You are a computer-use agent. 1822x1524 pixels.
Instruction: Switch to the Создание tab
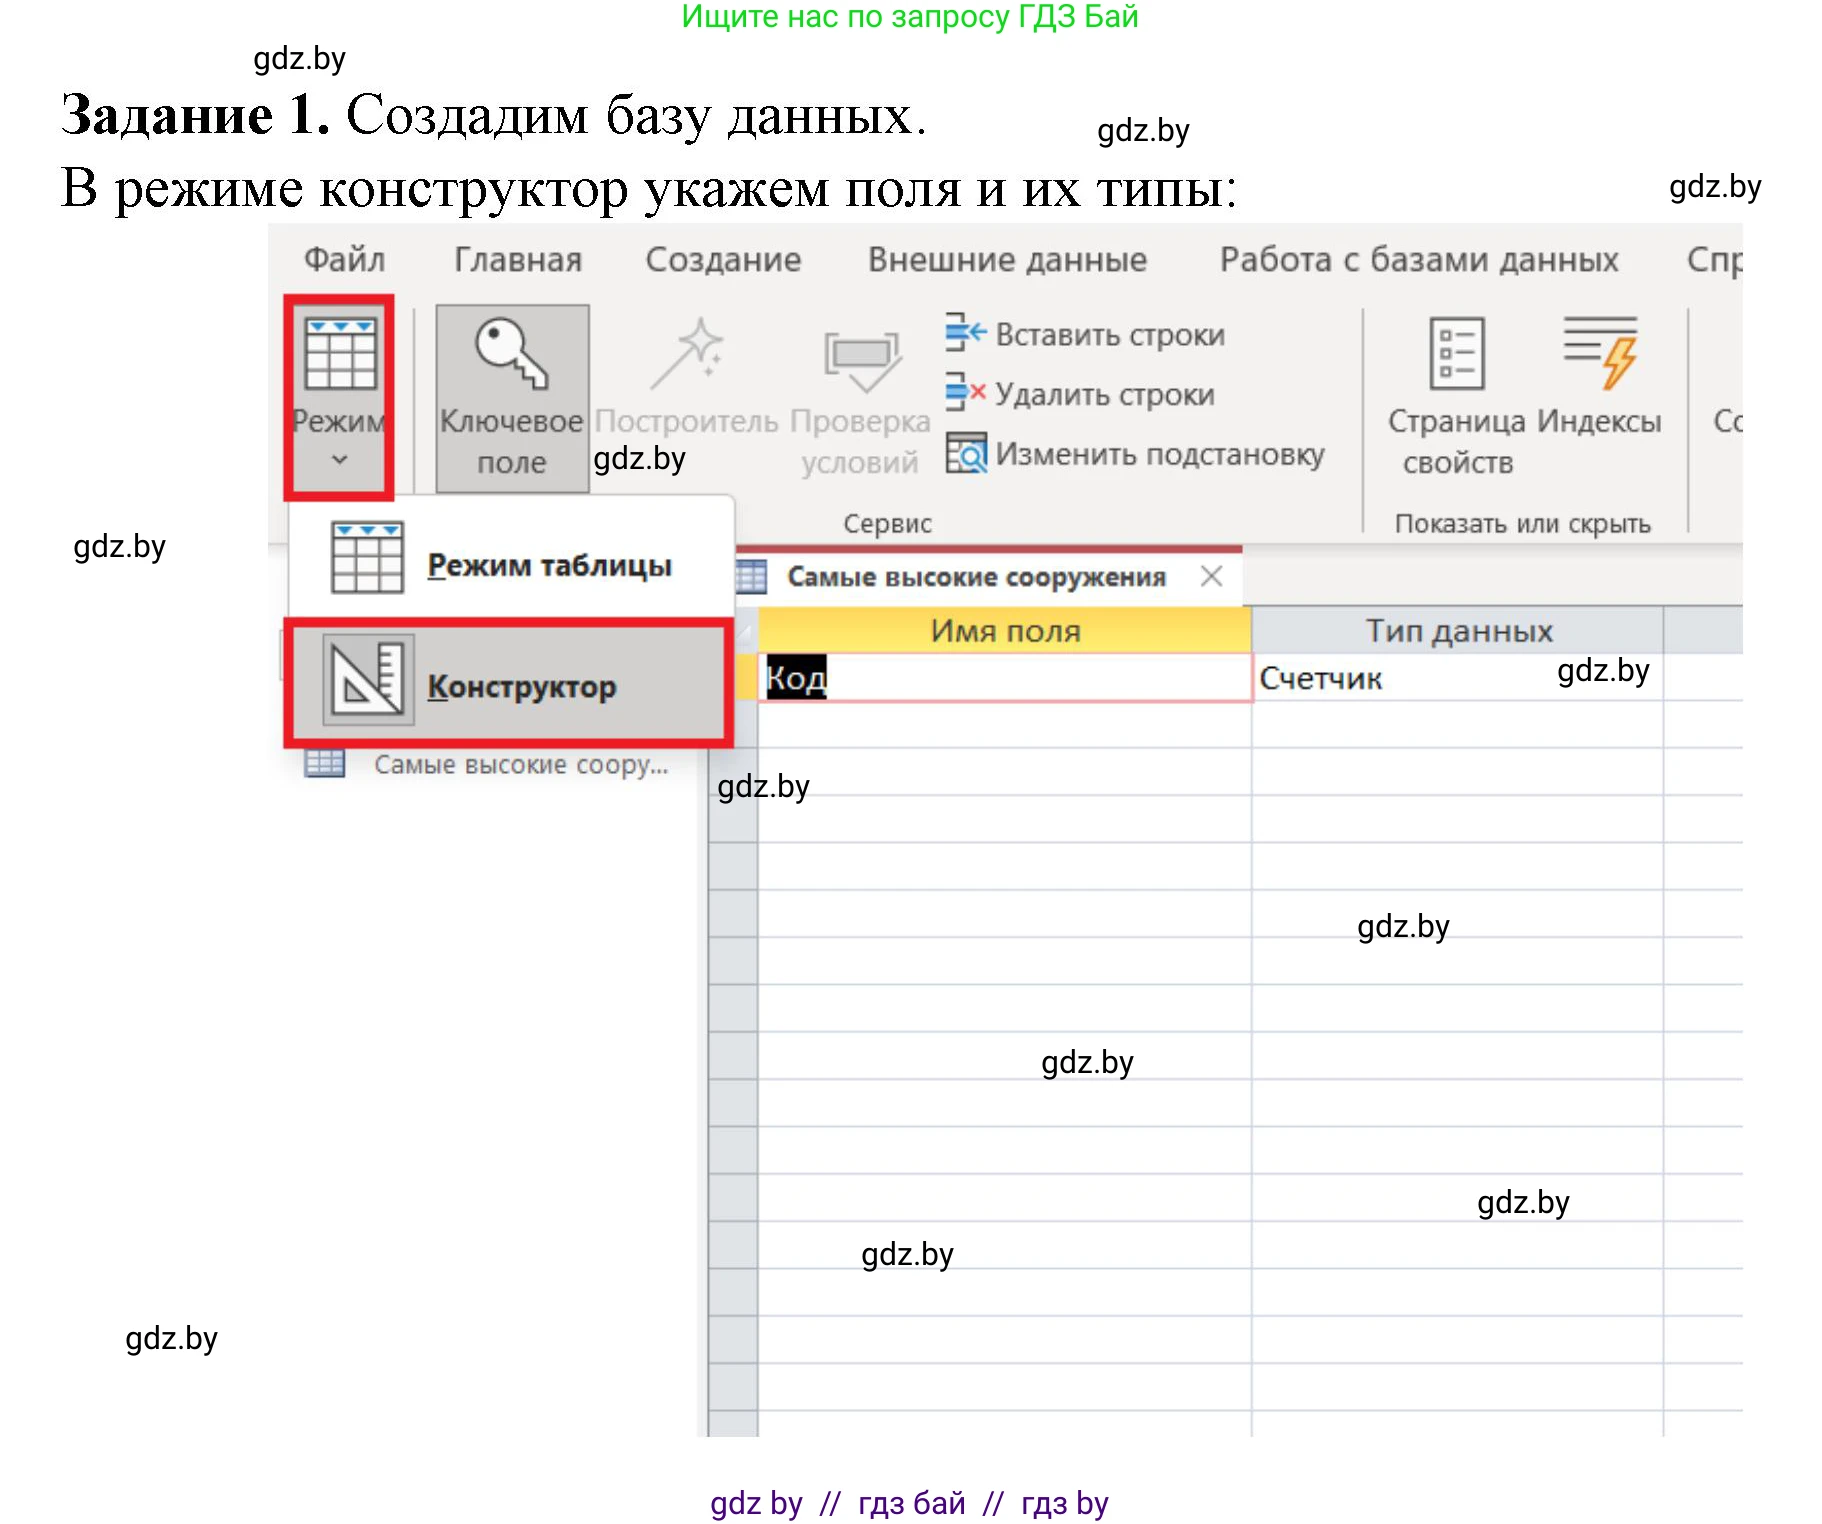coord(723,260)
